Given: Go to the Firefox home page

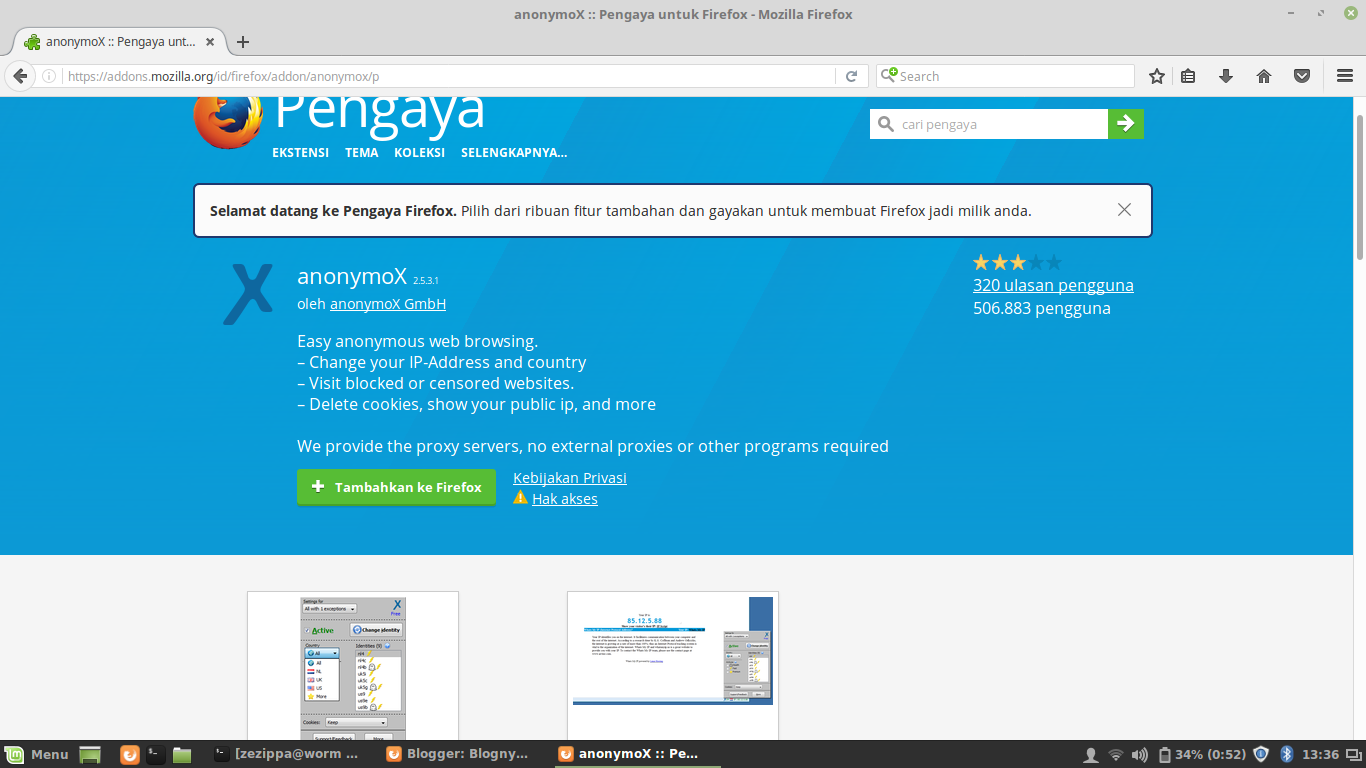Looking at the screenshot, I should click(x=1264, y=76).
